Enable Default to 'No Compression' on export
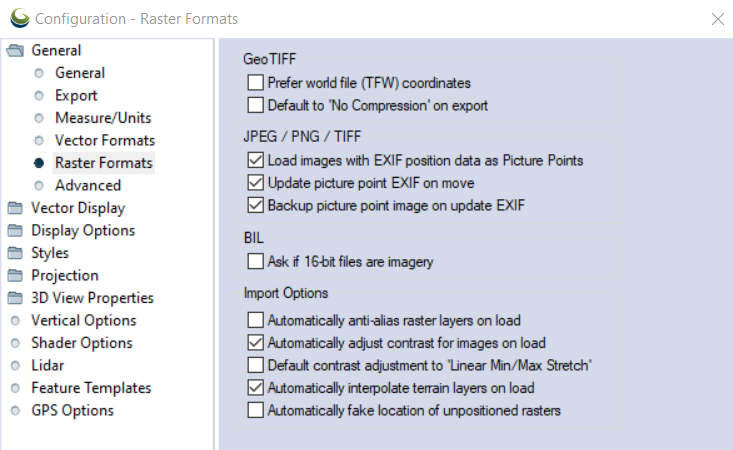 255,105
